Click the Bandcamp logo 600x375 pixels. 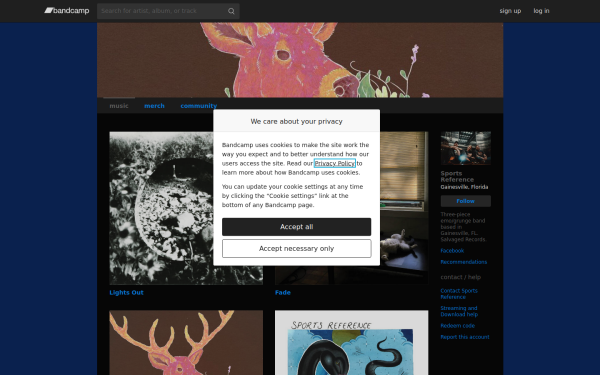click(67, 11)
